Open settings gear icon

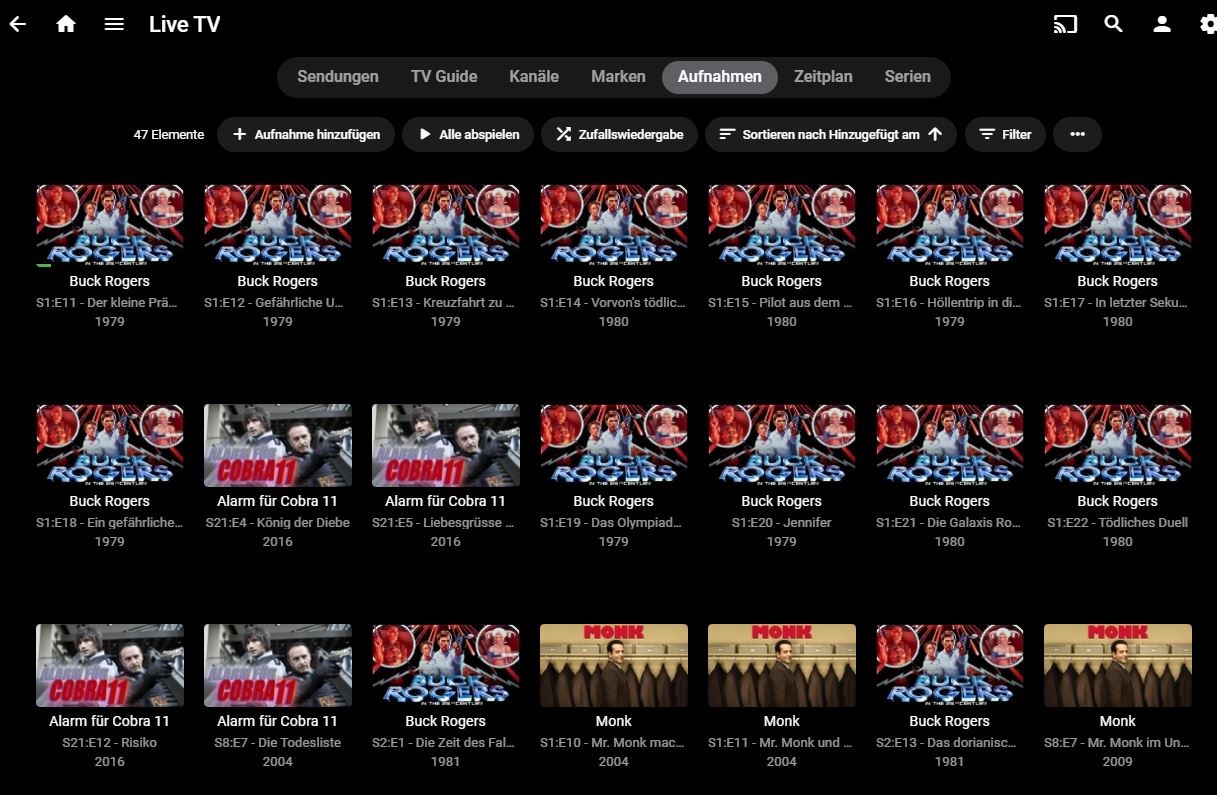click(x=1208, y=24)
